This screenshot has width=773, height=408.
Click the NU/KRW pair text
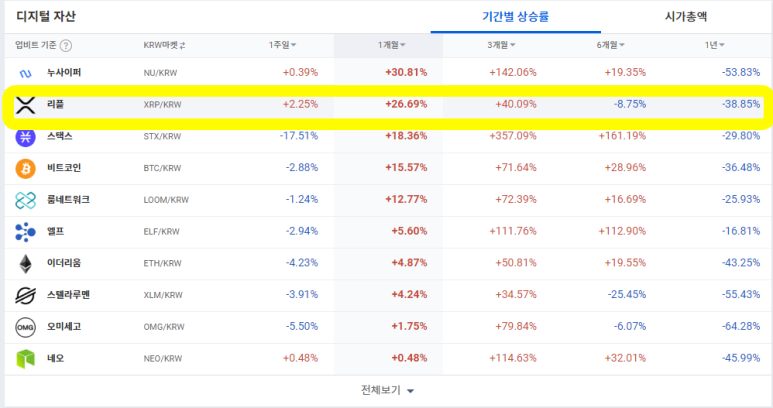(x=160, y=73)
